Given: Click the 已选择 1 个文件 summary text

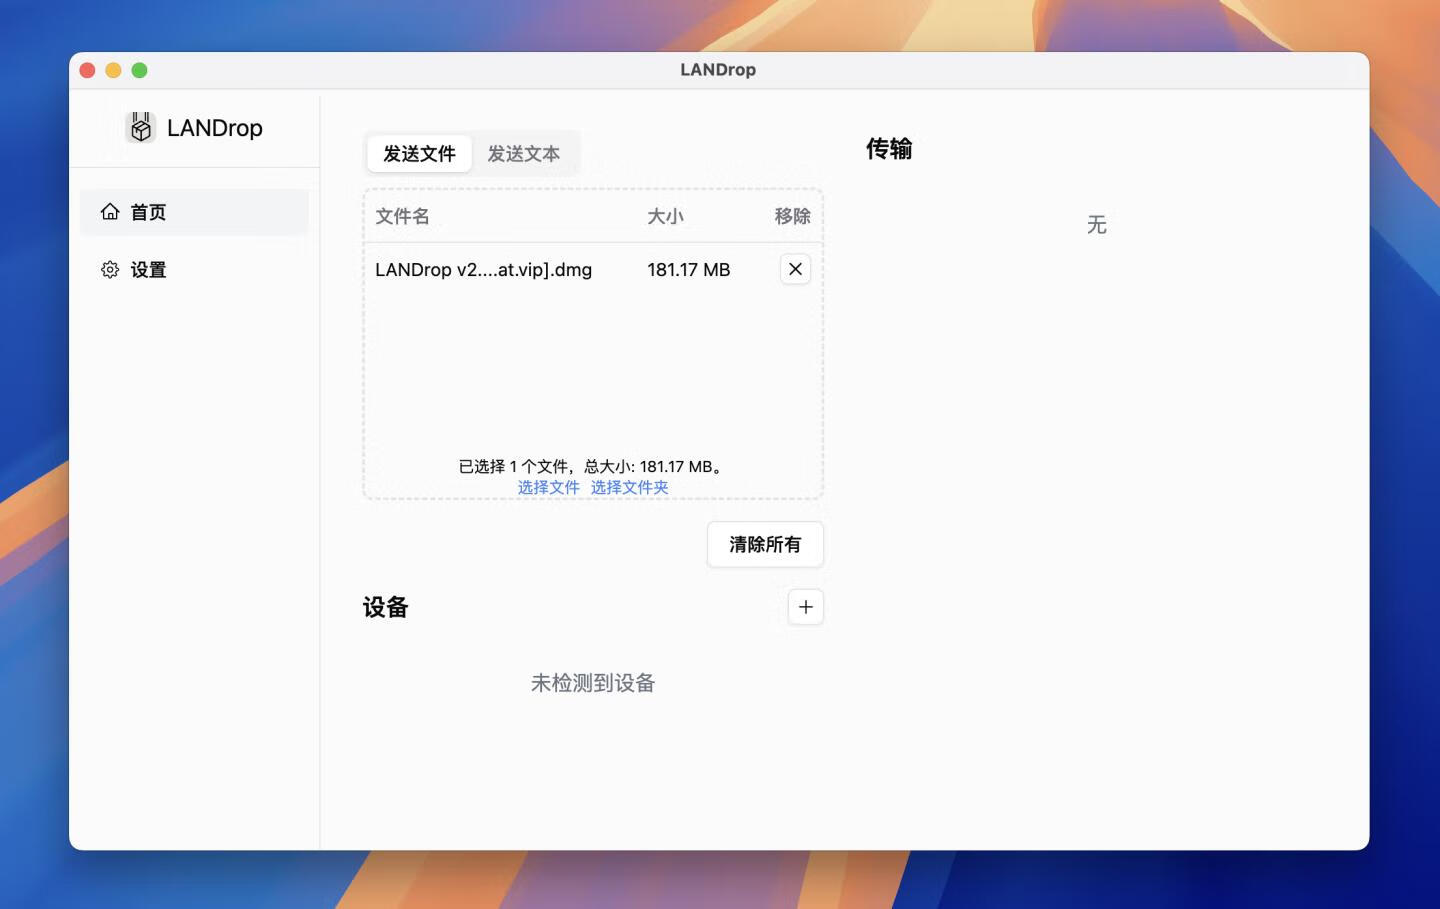Looking at the screenshot, I should [x=592, y=466].
